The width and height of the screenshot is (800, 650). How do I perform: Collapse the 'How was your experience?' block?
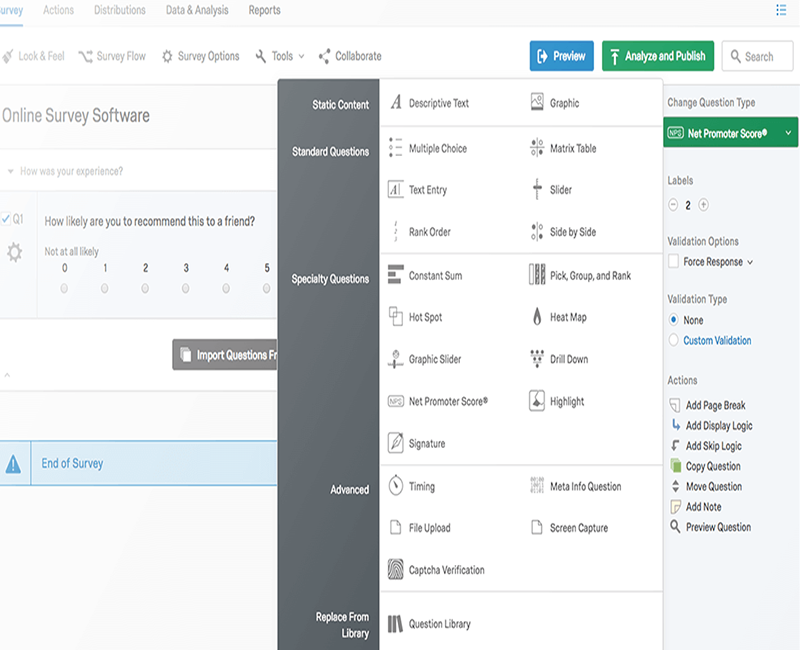click(10, 171)
